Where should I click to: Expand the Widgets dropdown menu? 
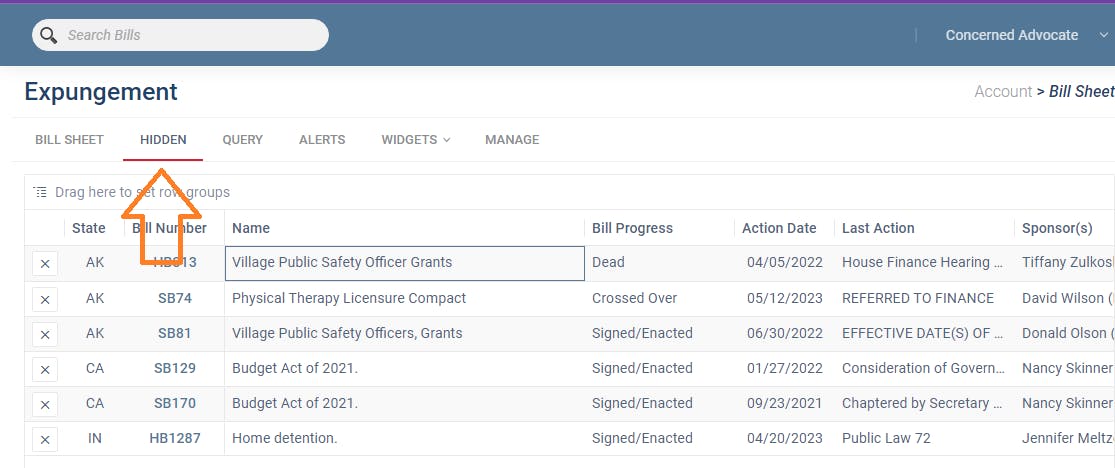415,140
